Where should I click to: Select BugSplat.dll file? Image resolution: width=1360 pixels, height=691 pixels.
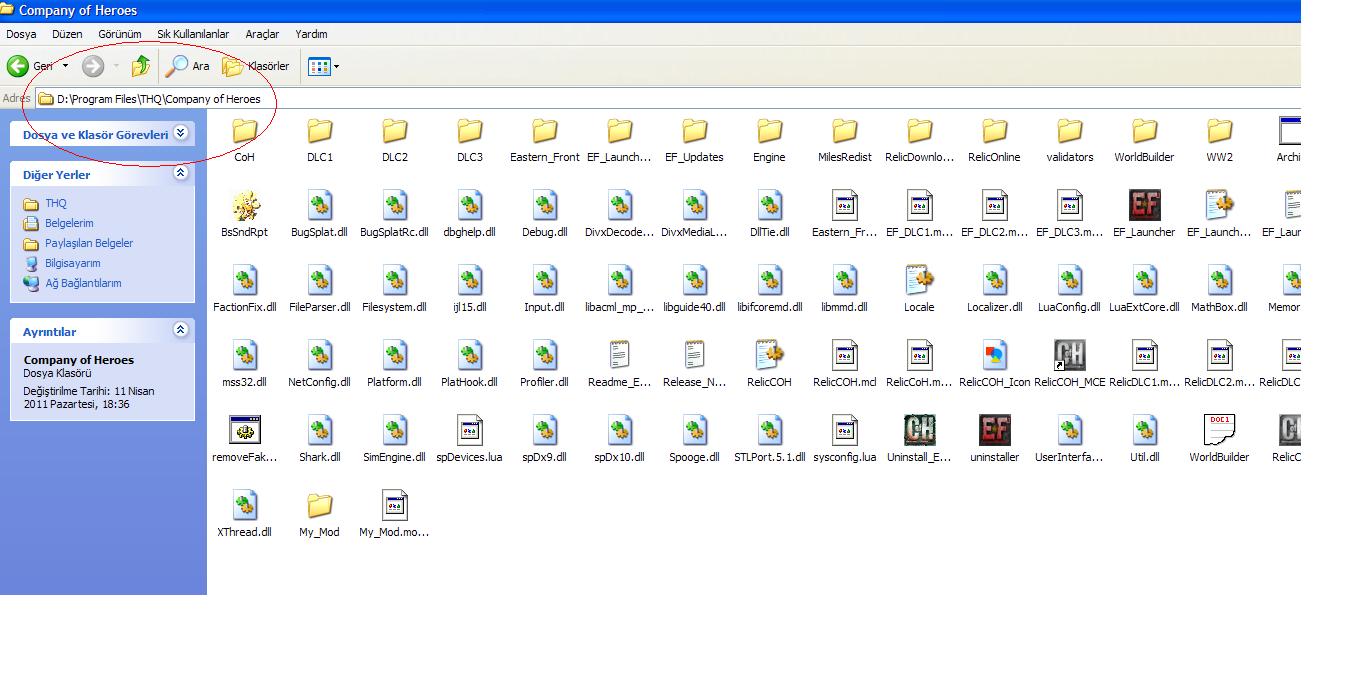pos(319,215)
